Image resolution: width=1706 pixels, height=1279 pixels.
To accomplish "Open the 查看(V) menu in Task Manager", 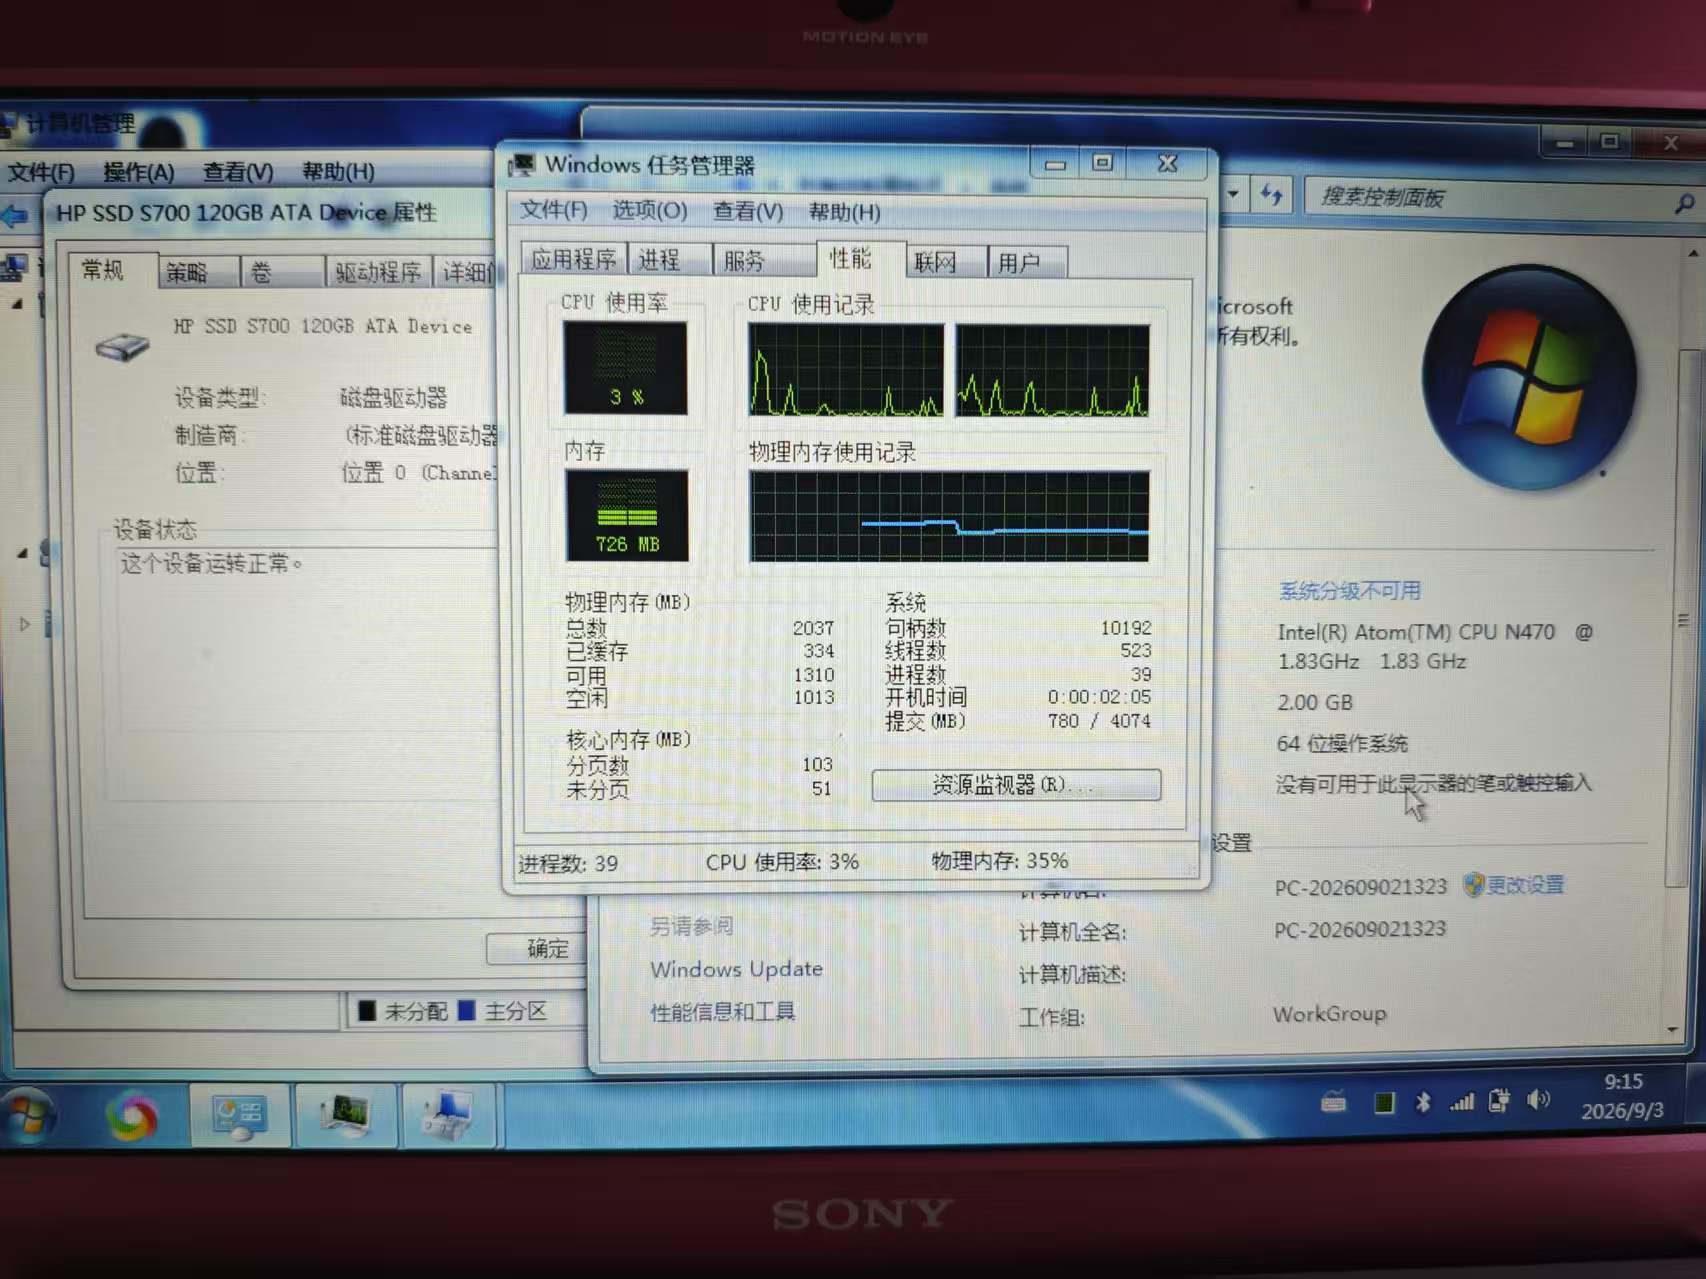I will tap(747, 211).
